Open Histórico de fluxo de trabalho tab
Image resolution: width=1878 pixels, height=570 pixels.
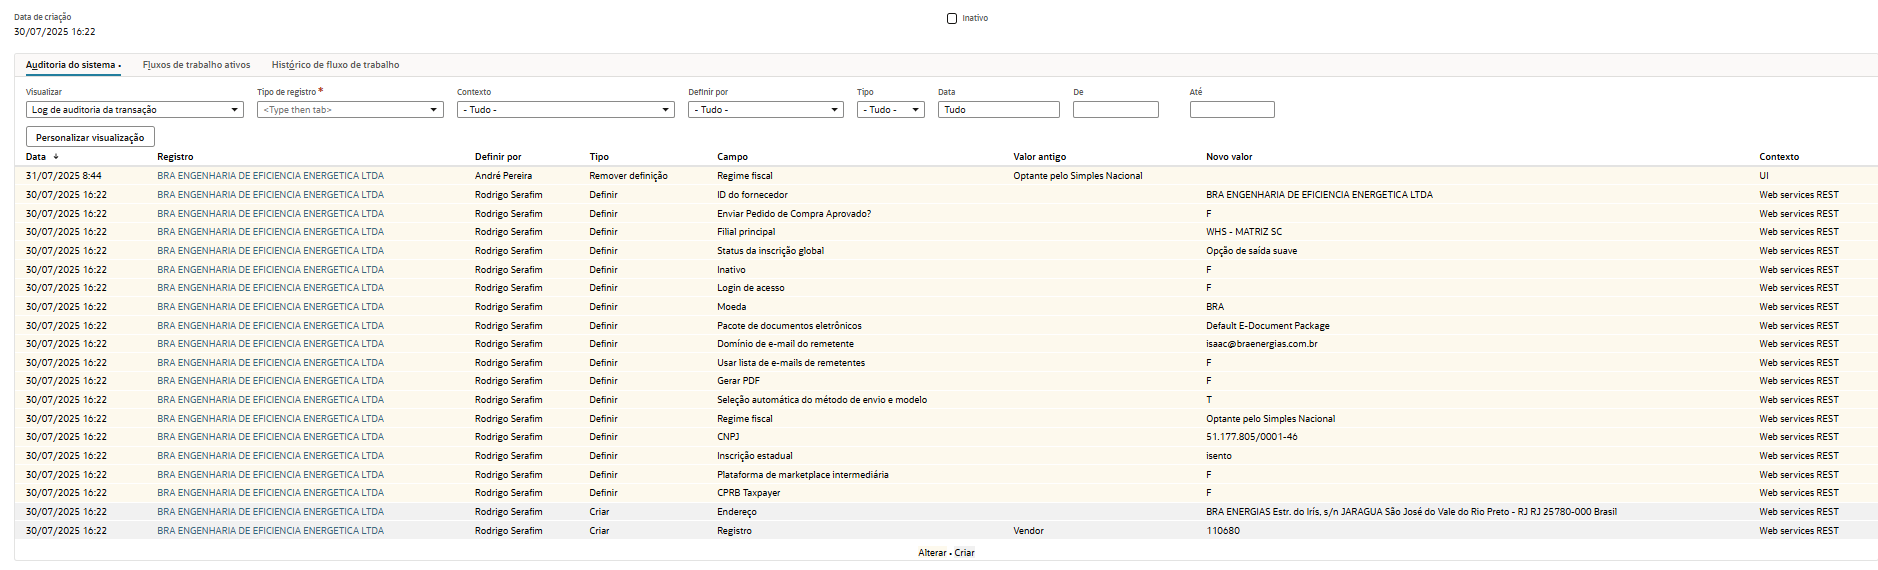pyautogui.click(x=335, y=65)
